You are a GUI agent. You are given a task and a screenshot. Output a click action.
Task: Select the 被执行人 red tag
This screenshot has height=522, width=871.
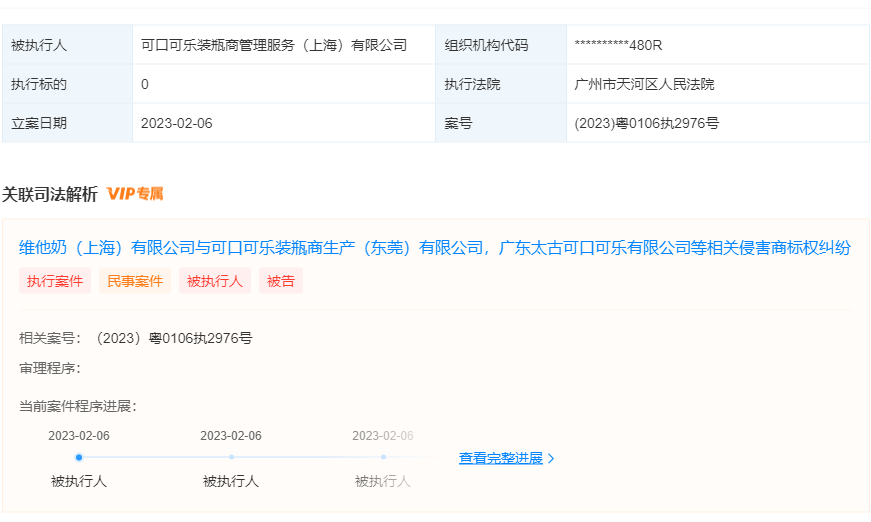point(215,281)
